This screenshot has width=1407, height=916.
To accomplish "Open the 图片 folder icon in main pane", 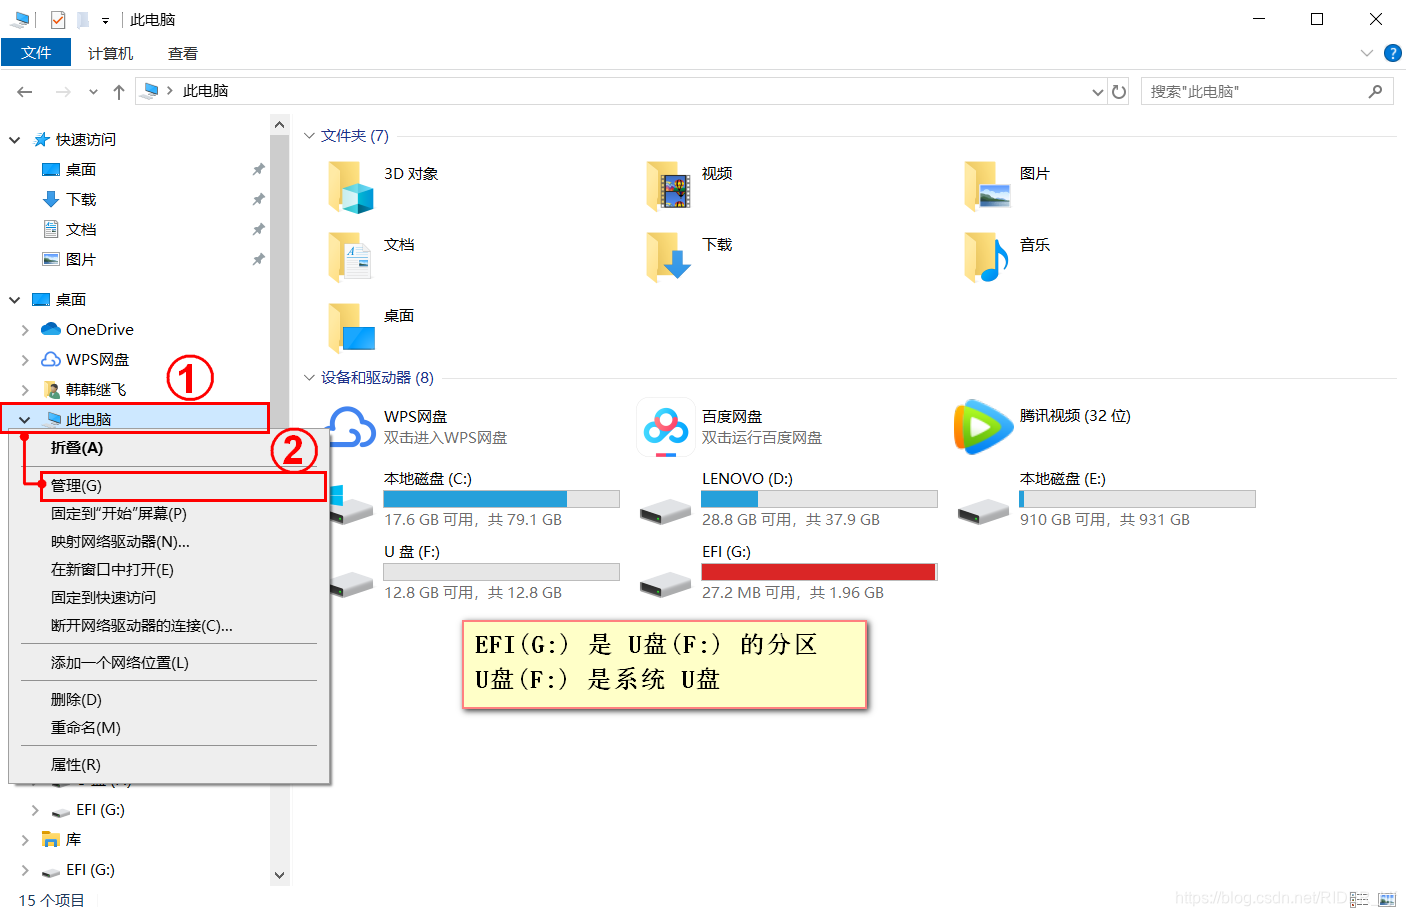I will click(x=987, y=187).
